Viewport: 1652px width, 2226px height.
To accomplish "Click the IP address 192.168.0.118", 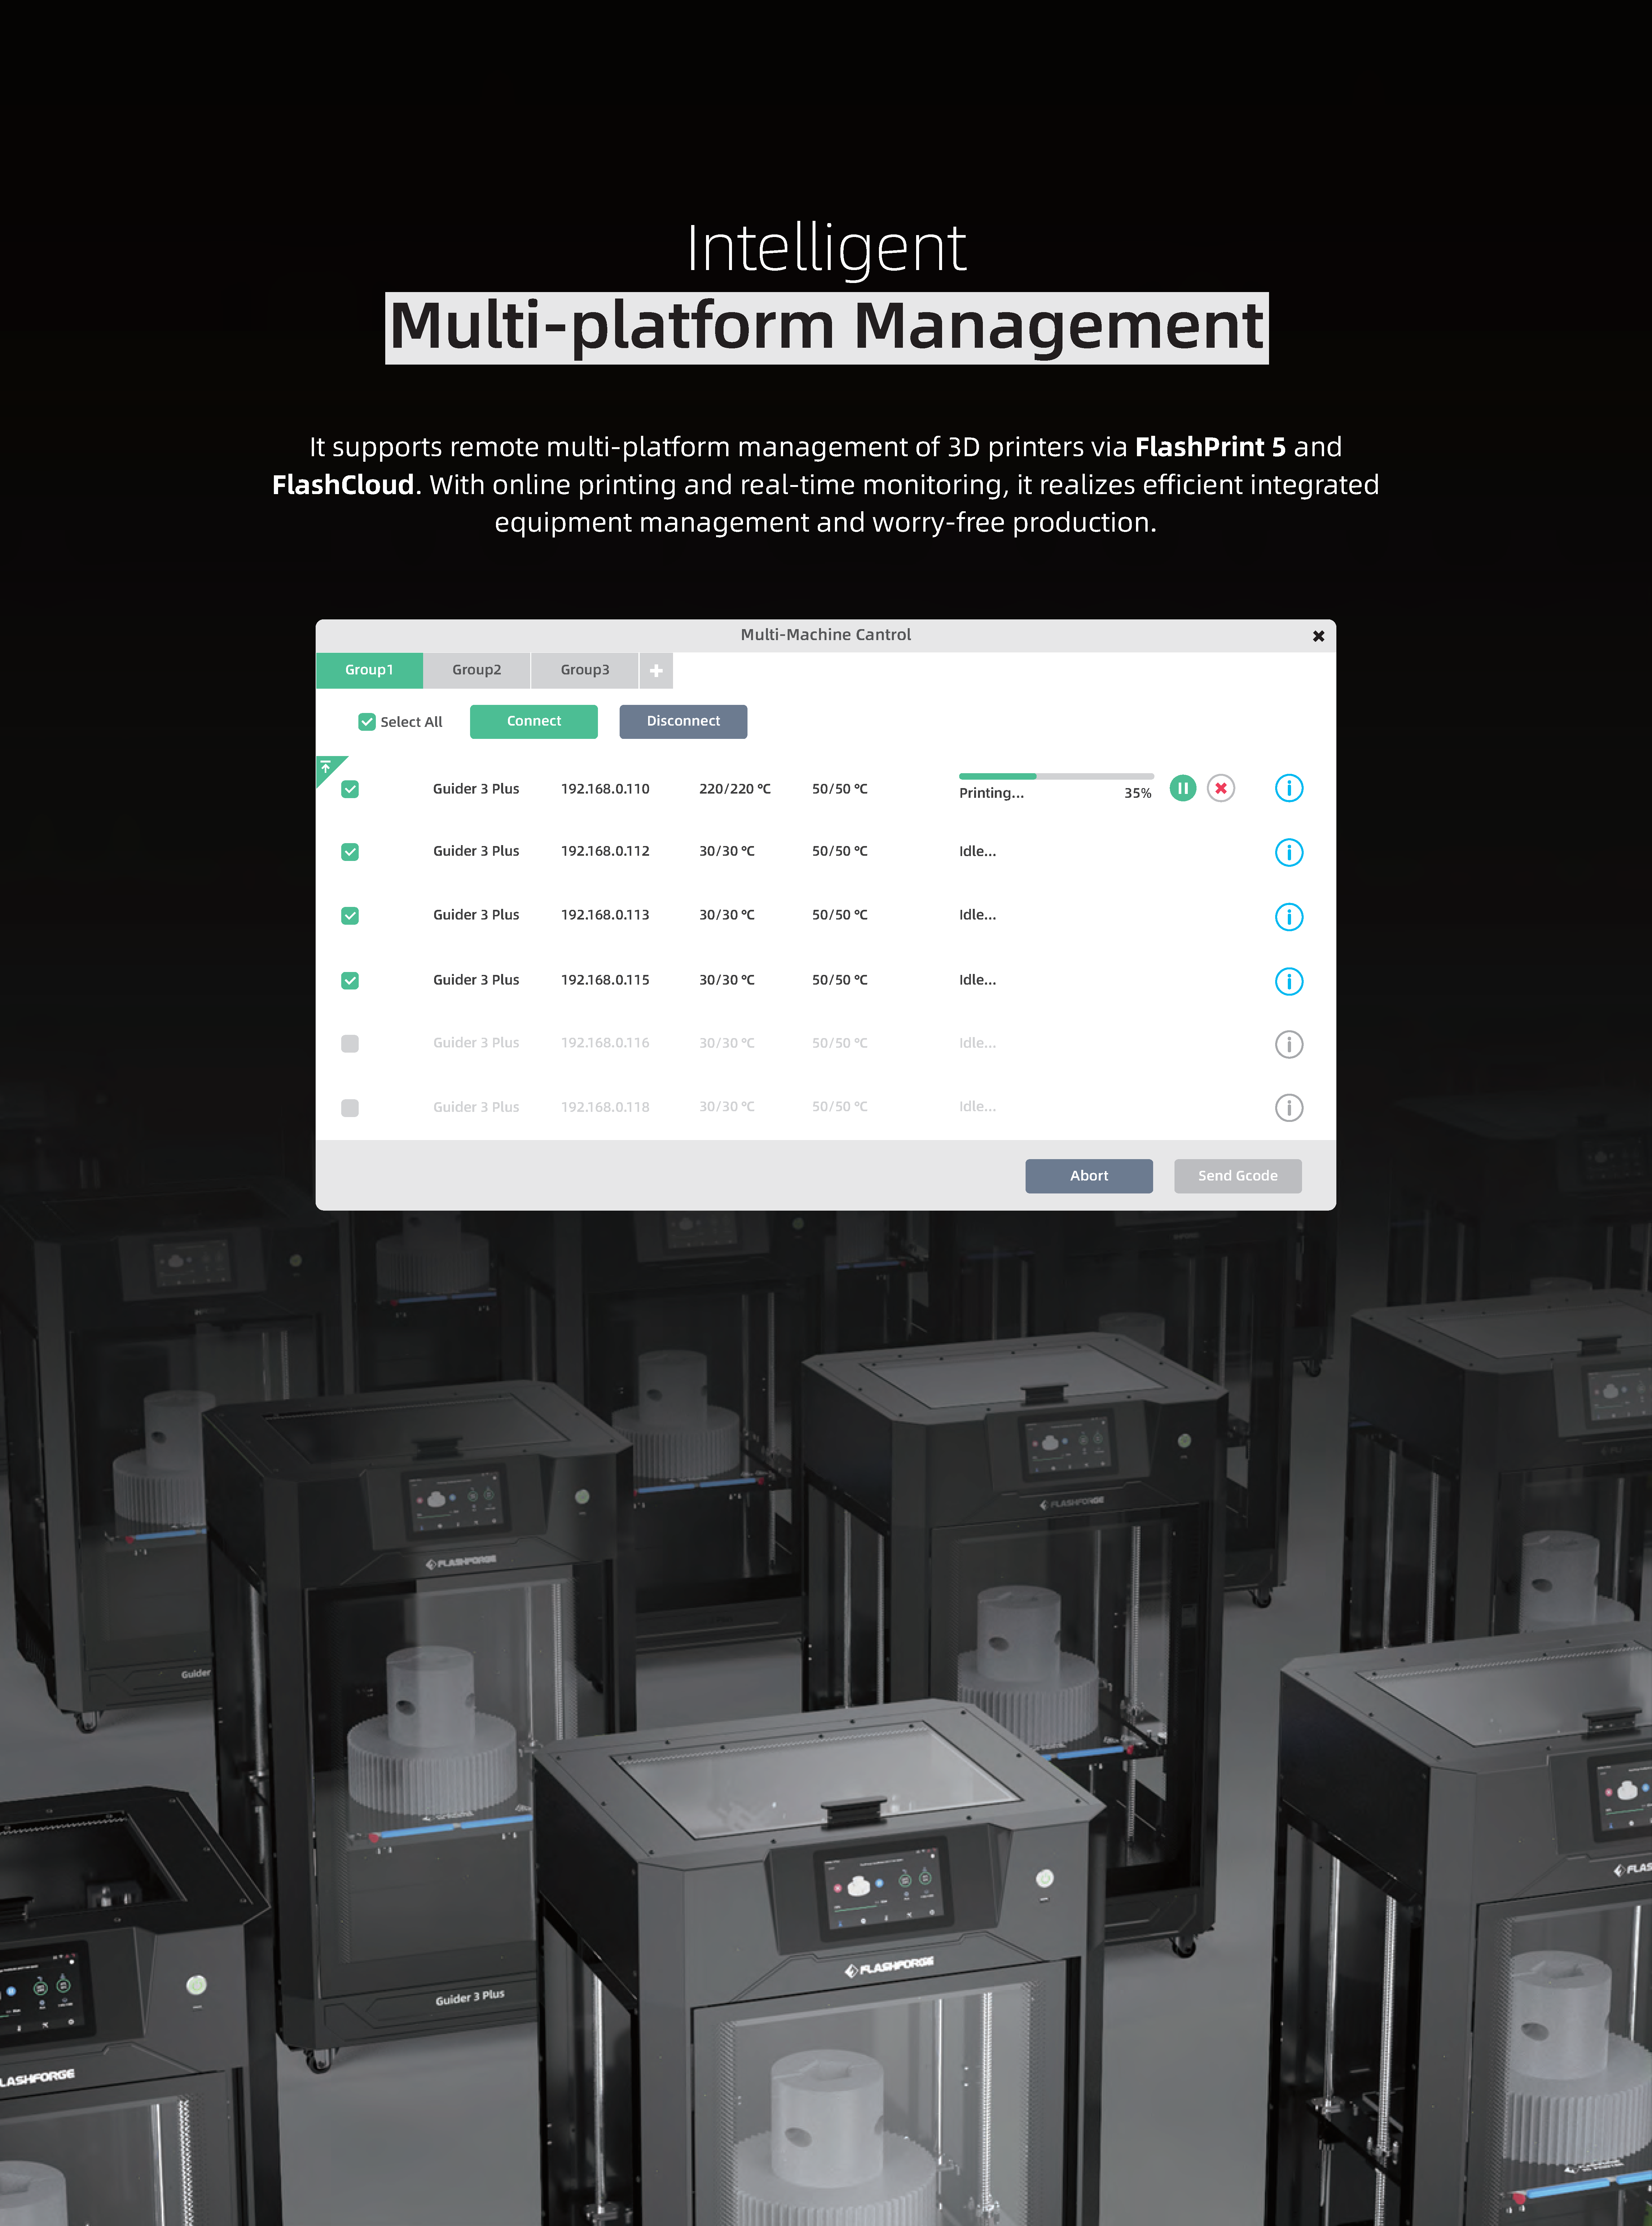I will tap(605, 1107).
